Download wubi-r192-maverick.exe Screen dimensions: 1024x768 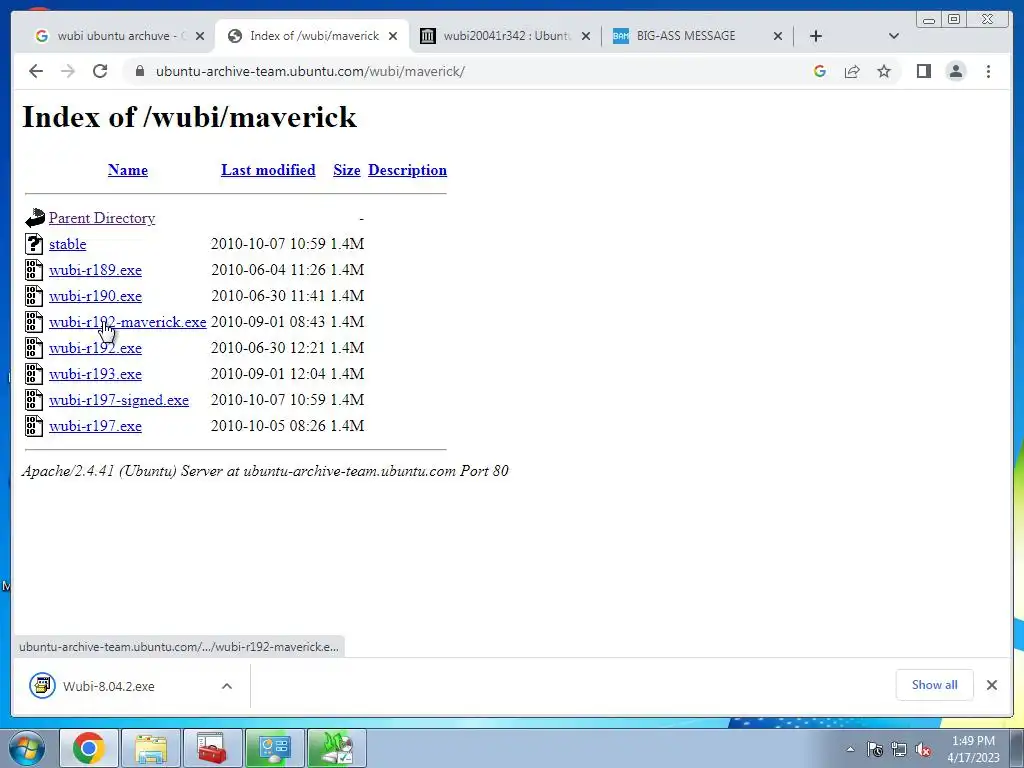pos(127,322)
